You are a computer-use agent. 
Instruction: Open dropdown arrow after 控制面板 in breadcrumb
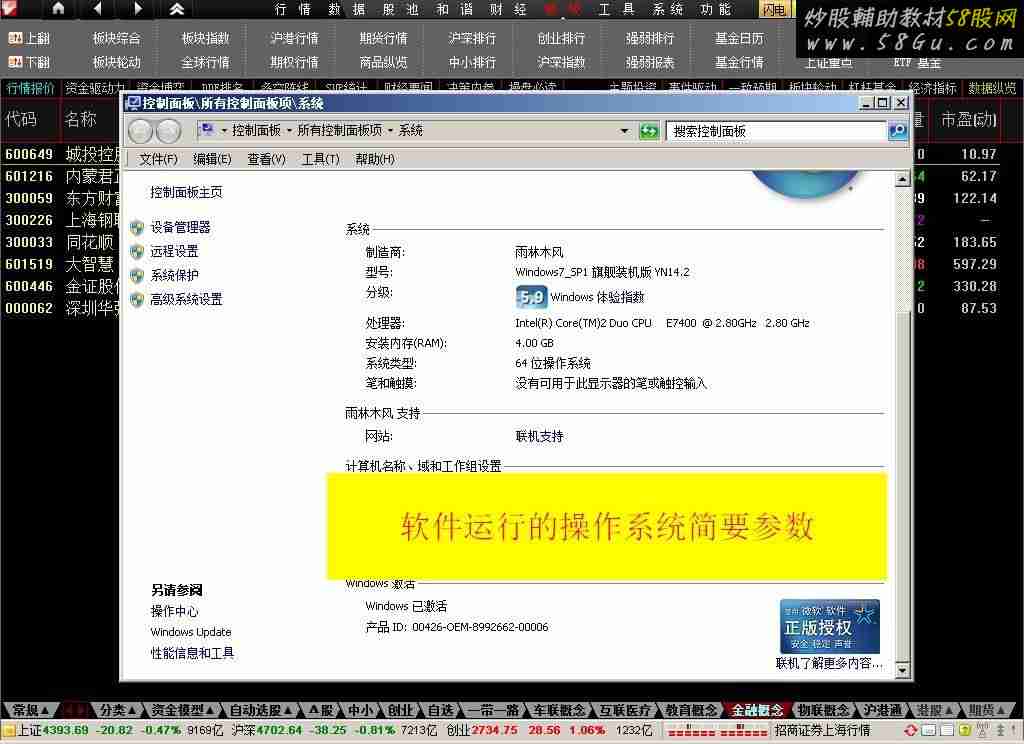click(289, 131)
